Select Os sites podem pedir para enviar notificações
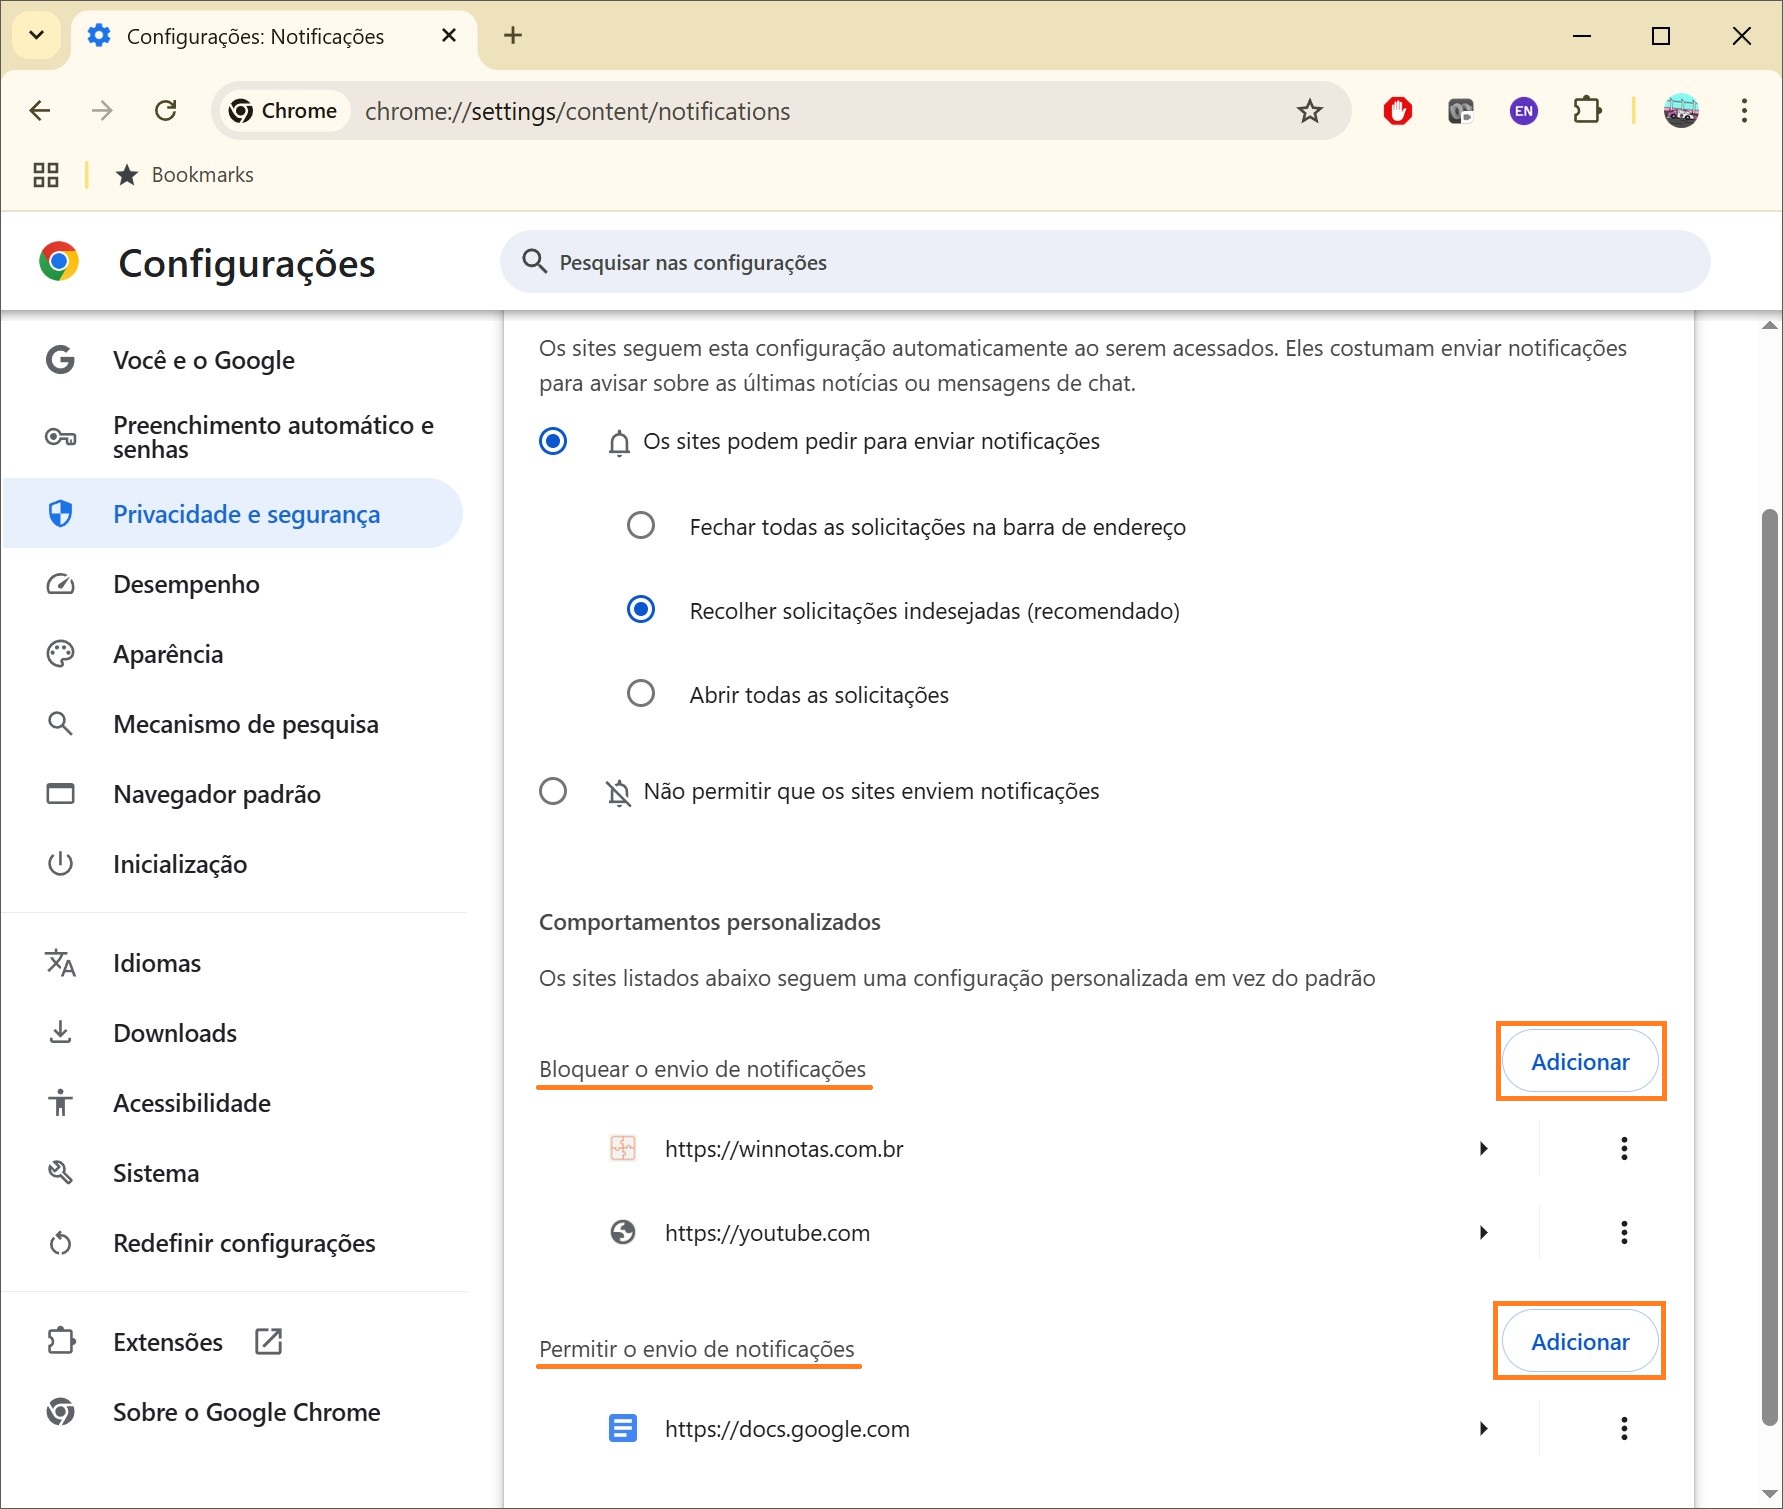This screenshot has width=1783, height=1509. point(553,441)
